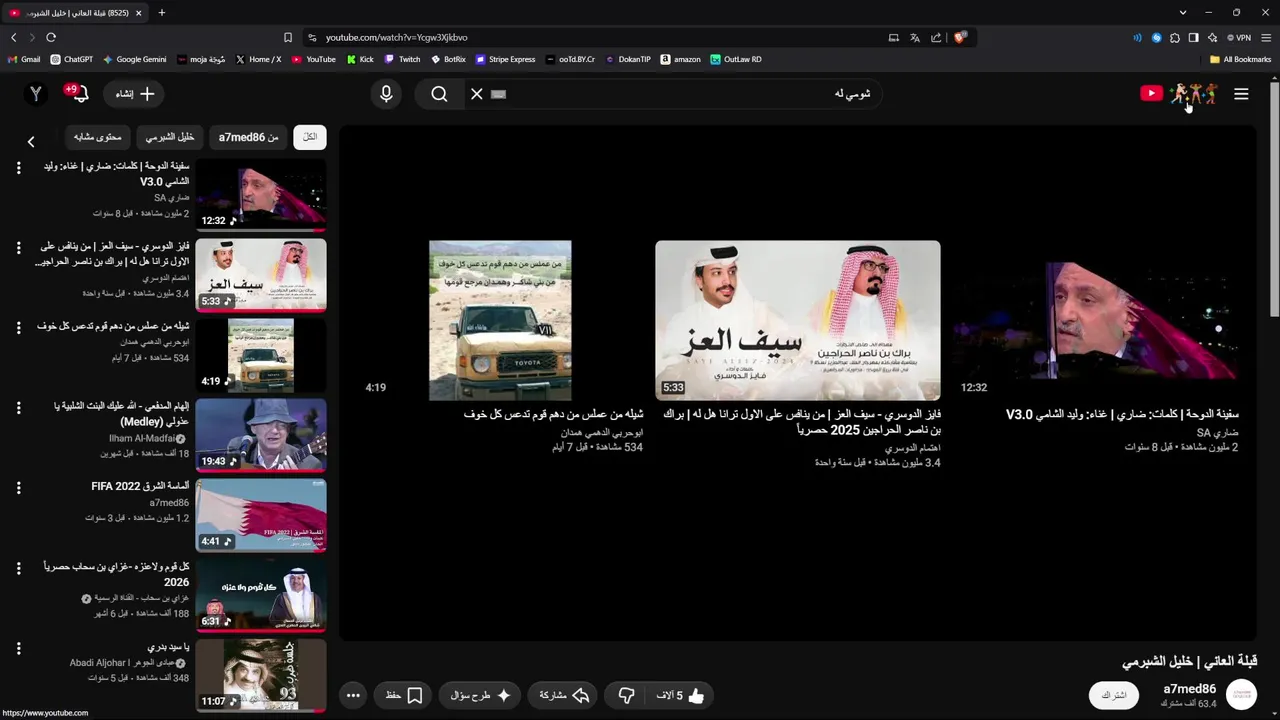
Task: Open sidebar FIFA 2022 thumbnail with 4:41 duration
Action: click(261, 515)
